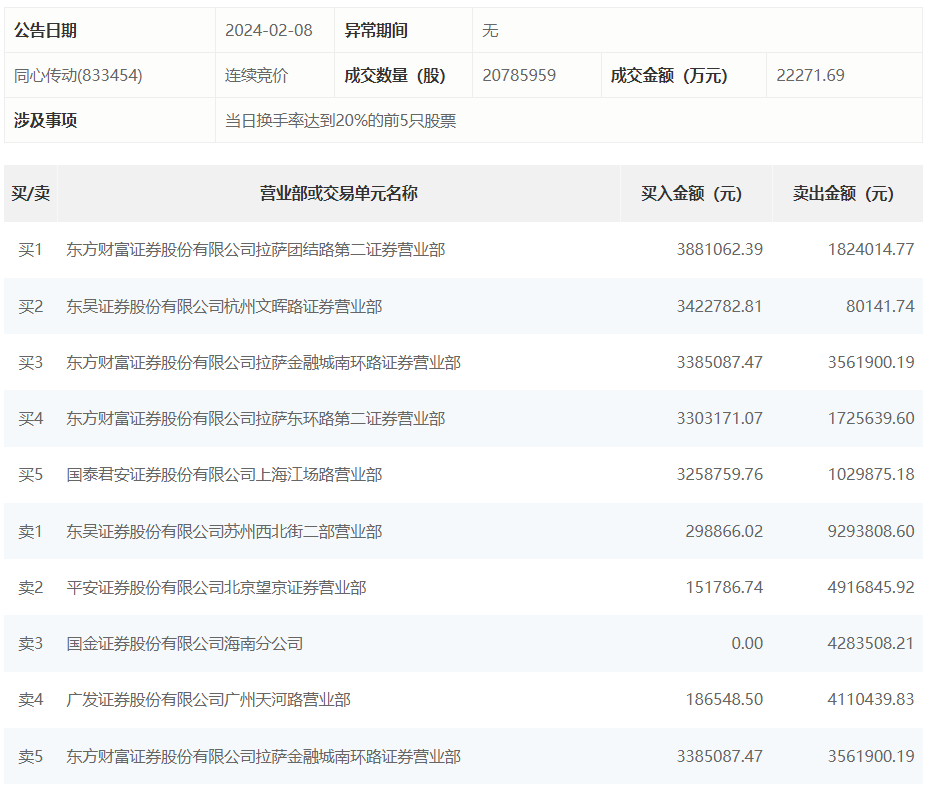Click the 涉及事项 label
934x800 pixels.
(x=45, y=121)
